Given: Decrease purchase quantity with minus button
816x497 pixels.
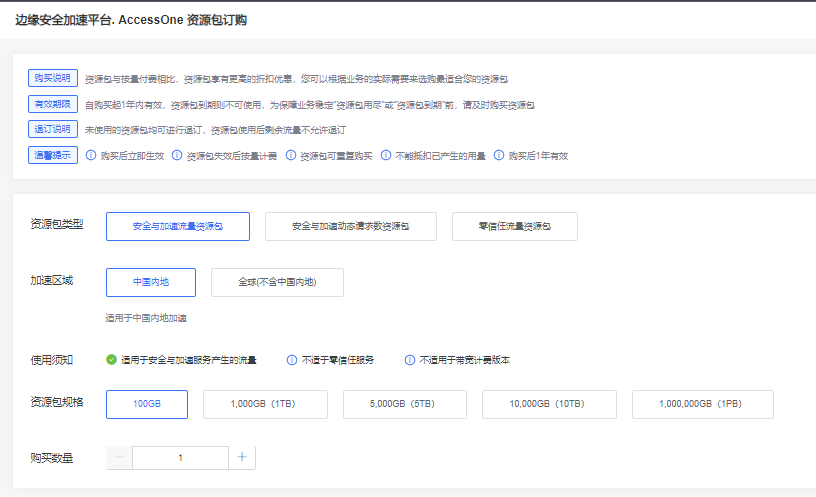Looking at the screenshot, I should point(119,457).
